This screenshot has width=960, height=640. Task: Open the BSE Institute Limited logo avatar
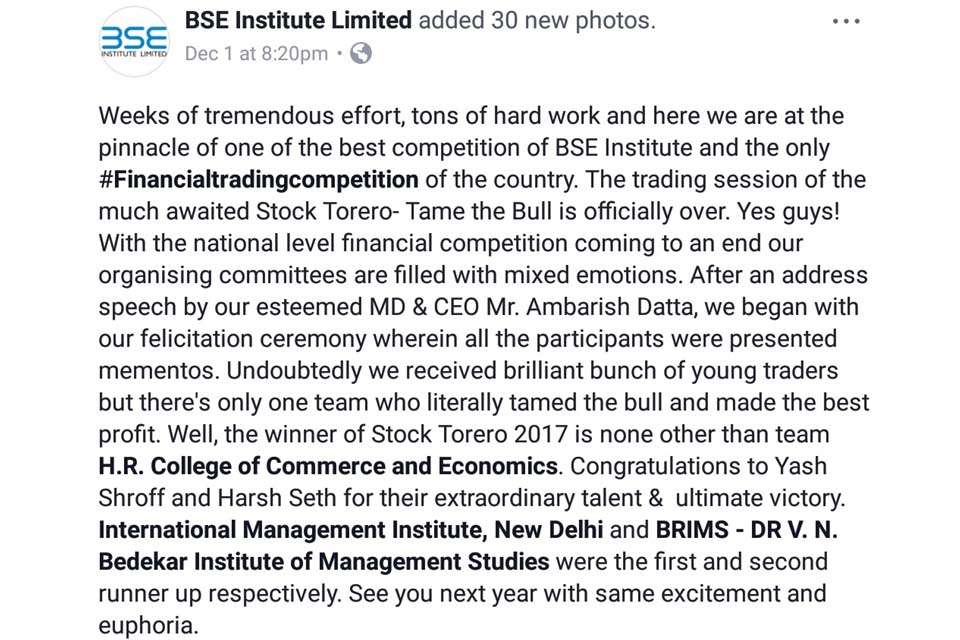point(133,42)
